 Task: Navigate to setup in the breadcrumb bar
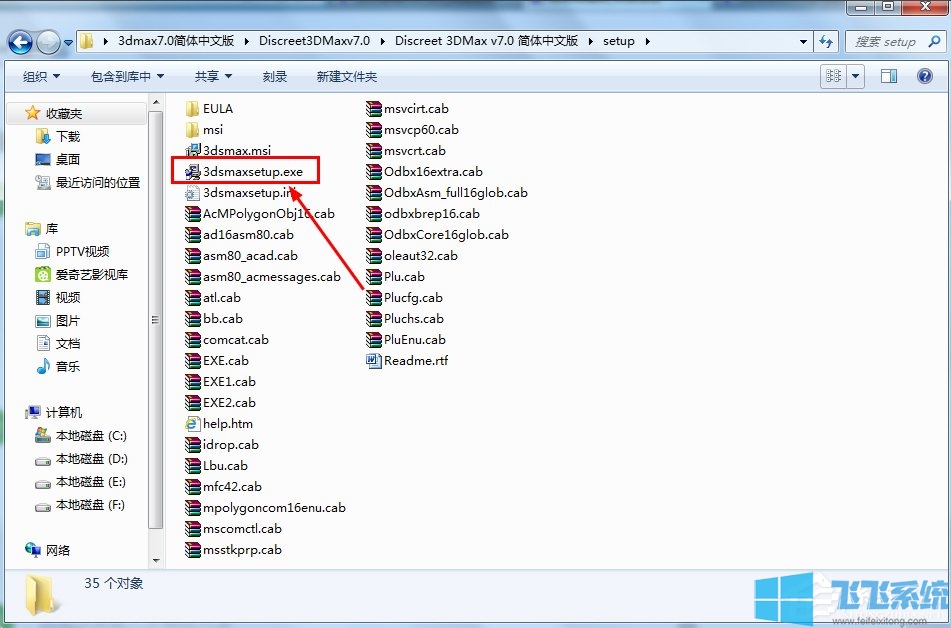(x=618, y=42)
